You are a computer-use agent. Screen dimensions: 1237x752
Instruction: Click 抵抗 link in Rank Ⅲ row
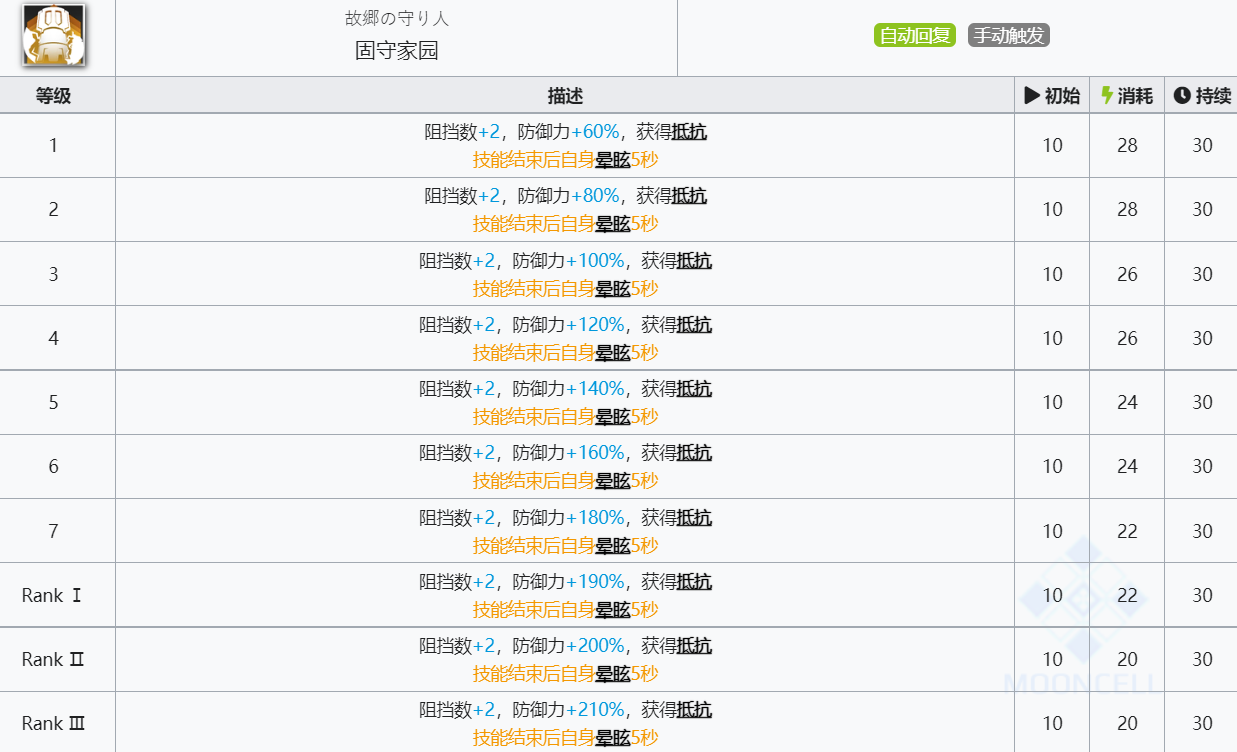694,710
